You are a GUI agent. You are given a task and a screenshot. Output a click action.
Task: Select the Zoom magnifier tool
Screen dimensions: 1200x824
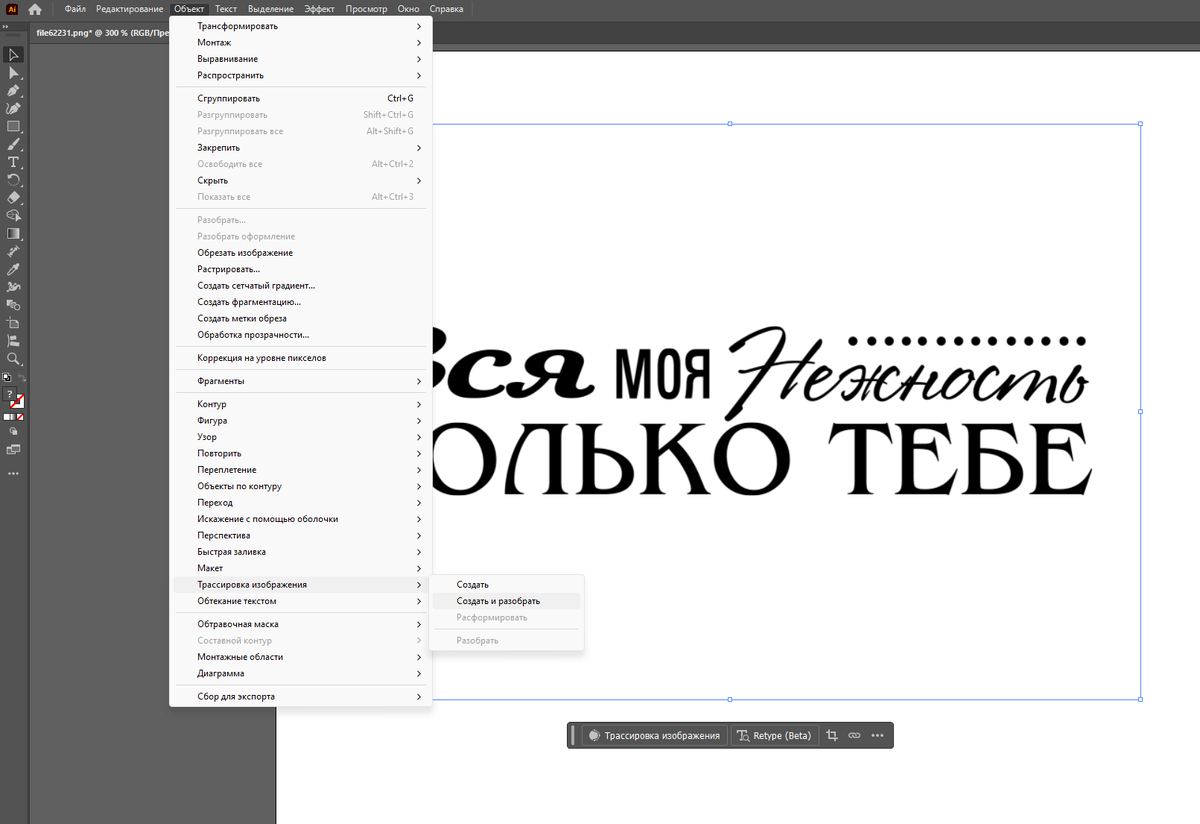[x=13, y=358]
